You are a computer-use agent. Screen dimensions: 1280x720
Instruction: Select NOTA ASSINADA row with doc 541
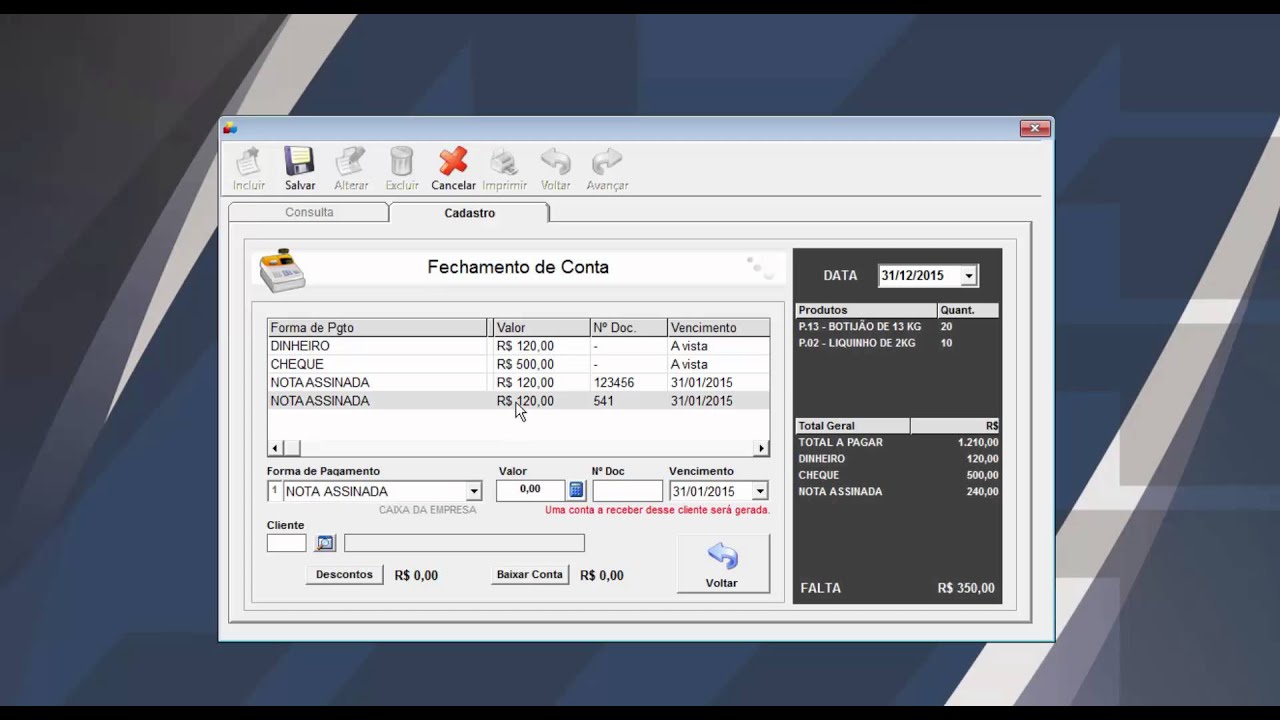pyautogui.click(x=518, y=400)
